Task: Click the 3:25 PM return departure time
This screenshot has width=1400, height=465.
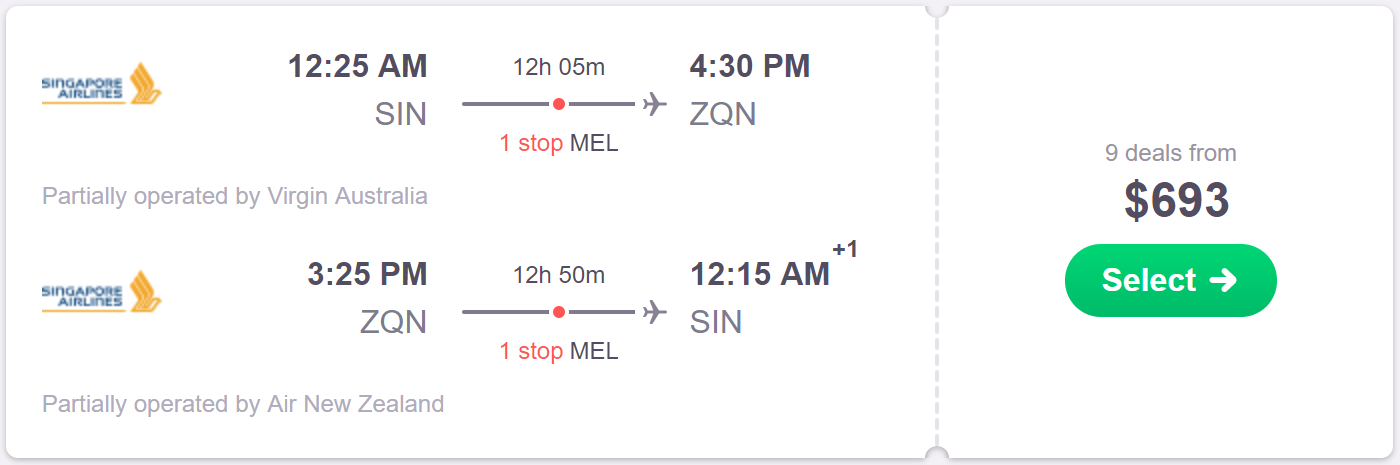Action: click(x=367, y=274)
